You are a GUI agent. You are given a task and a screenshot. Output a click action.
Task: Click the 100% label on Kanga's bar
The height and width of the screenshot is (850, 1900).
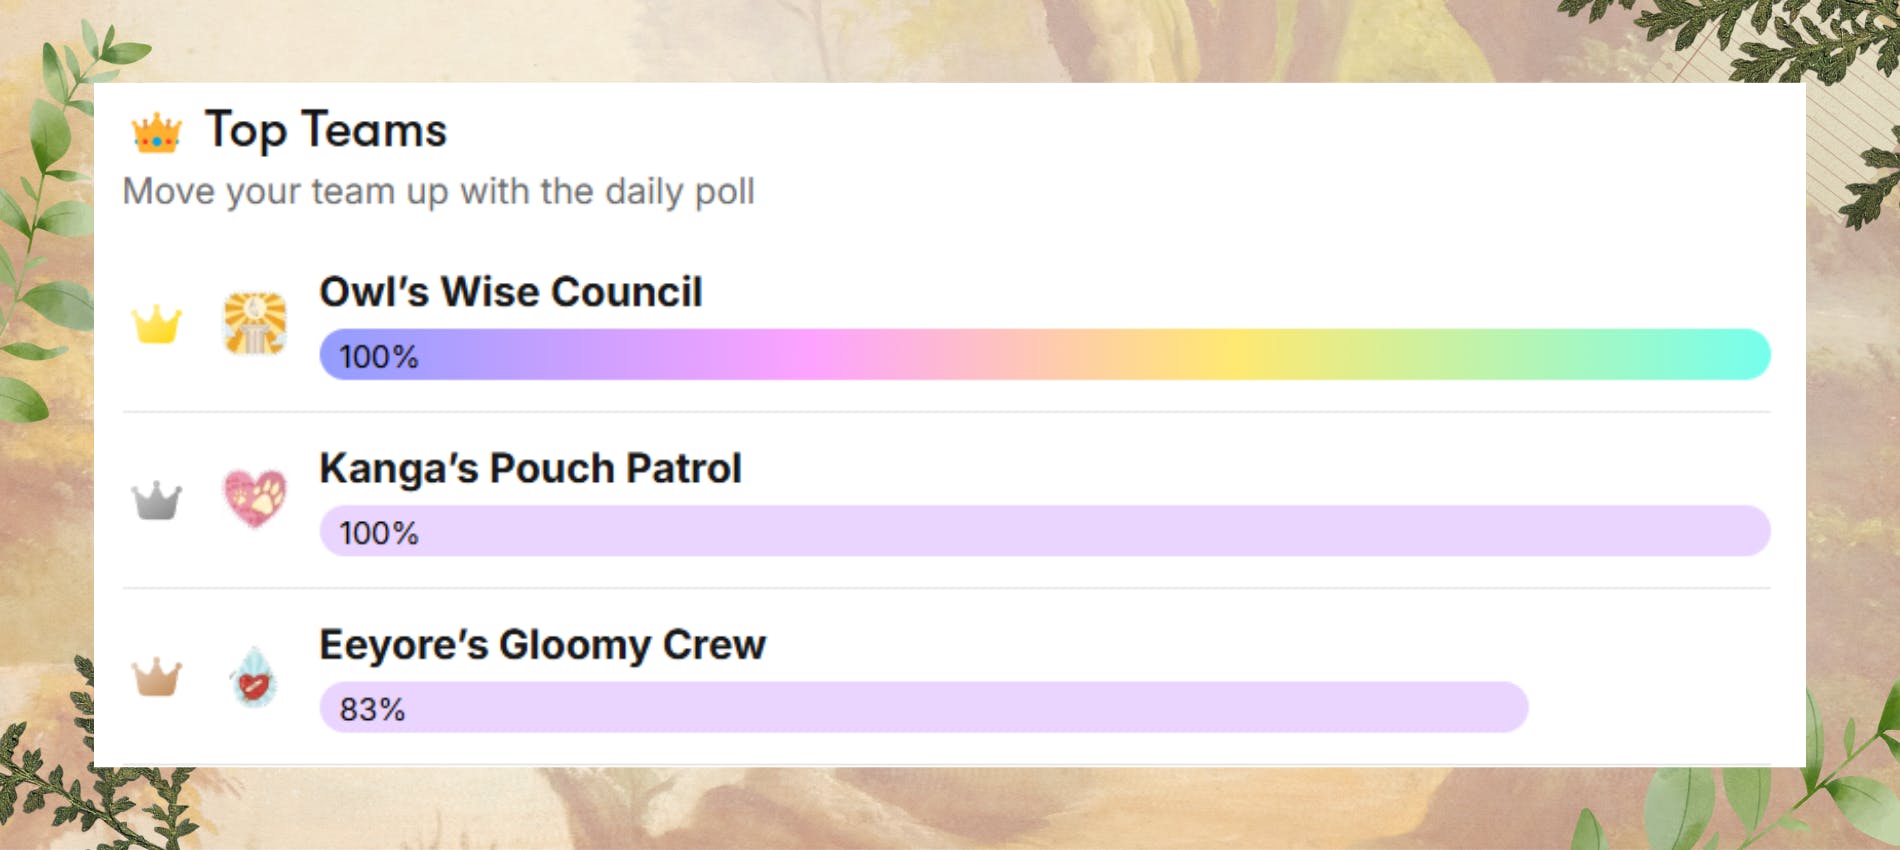pos(378,533)
